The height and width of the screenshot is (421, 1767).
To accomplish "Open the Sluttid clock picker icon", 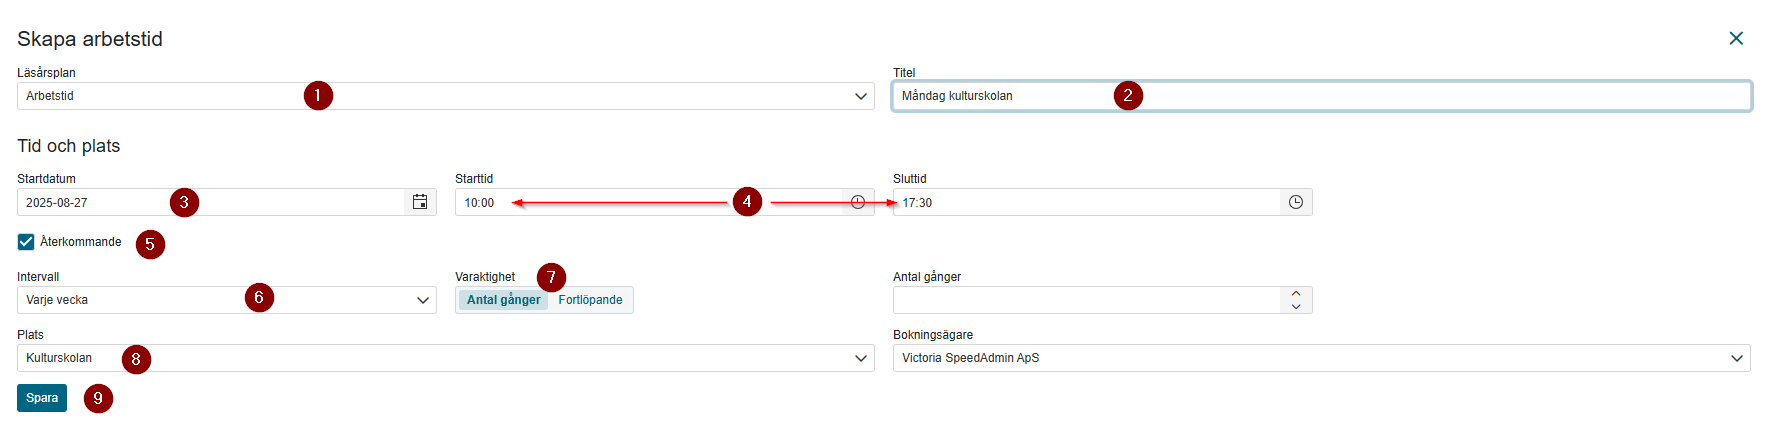I will (x=1296, y=202).
